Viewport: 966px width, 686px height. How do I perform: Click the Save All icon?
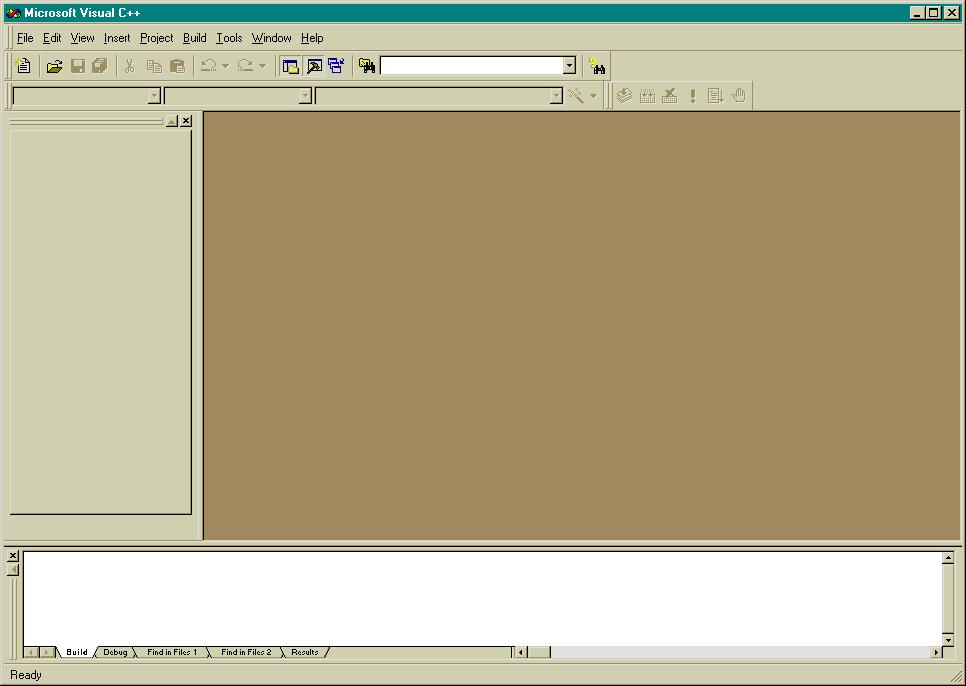[x=100, y=66]
